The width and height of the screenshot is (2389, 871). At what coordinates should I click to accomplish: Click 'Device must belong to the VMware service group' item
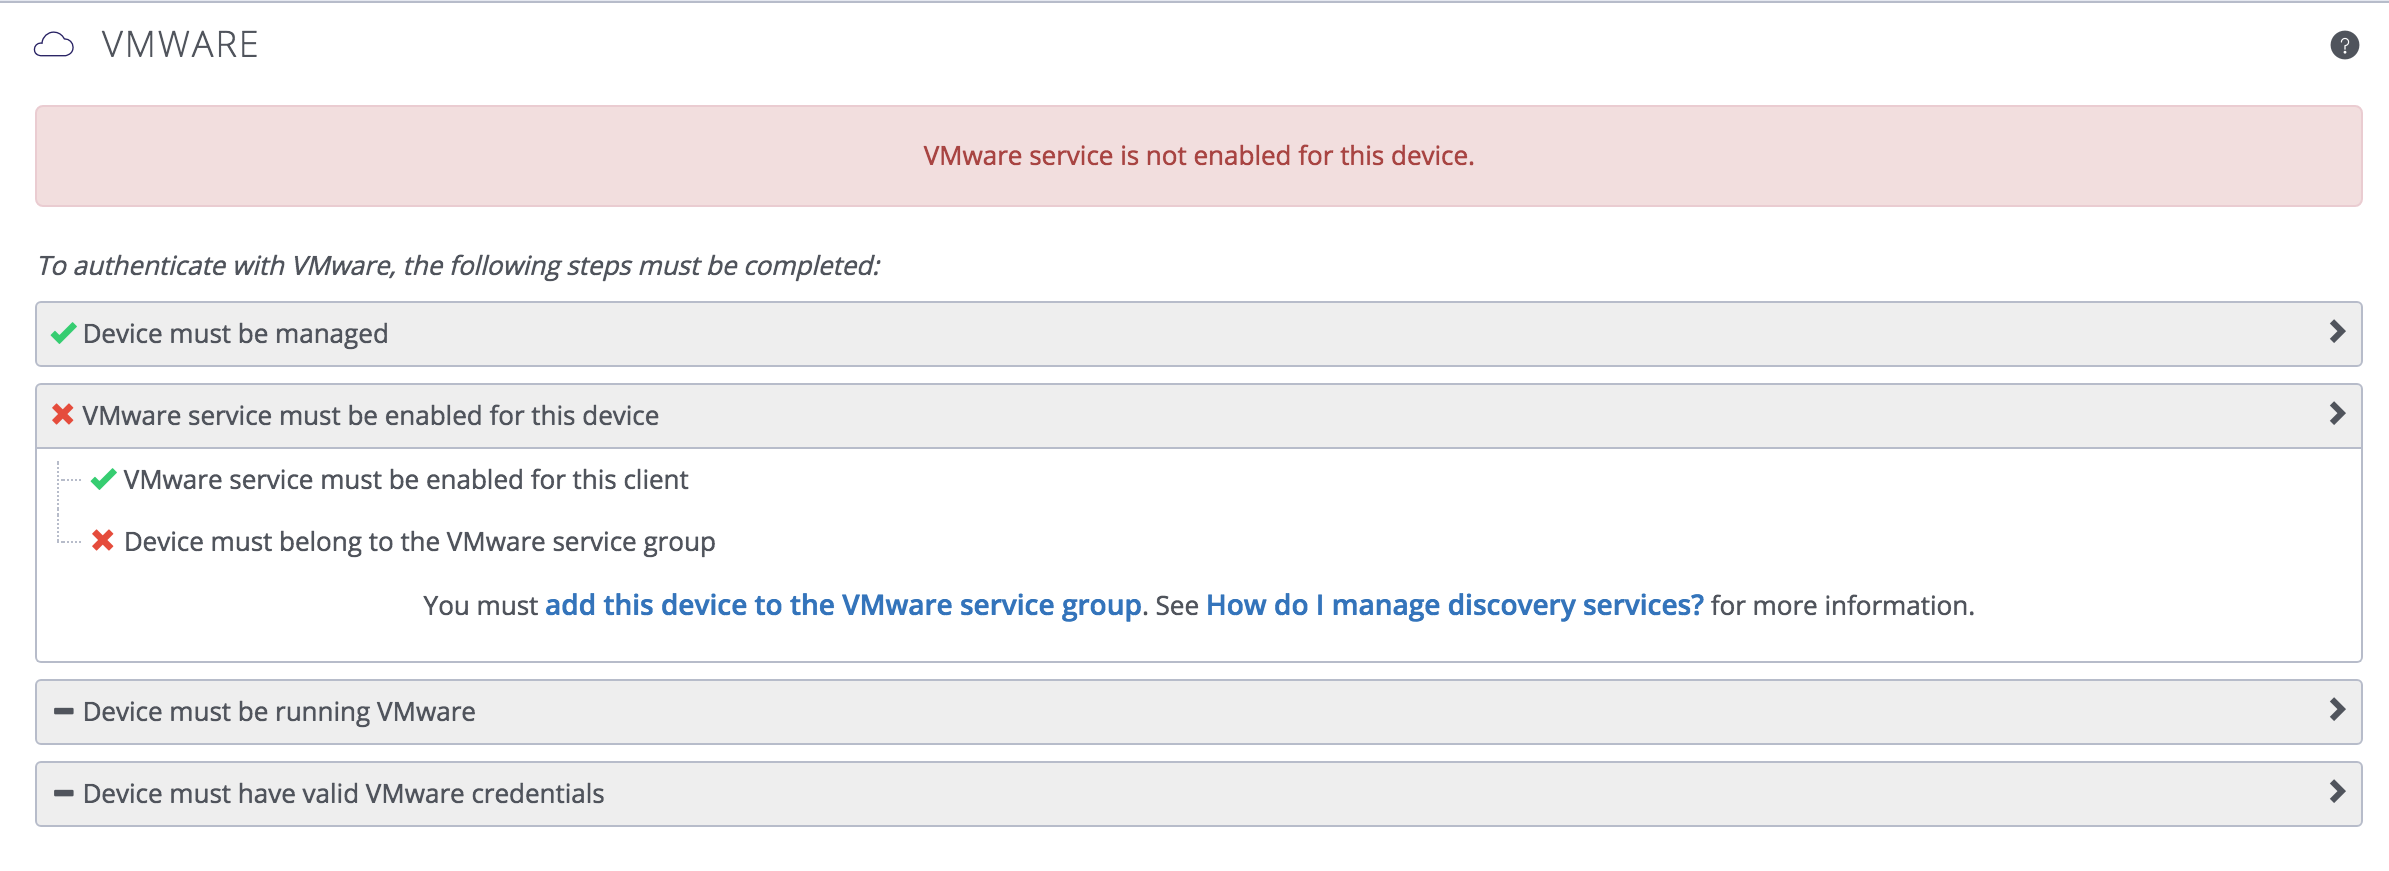point(419,542)
